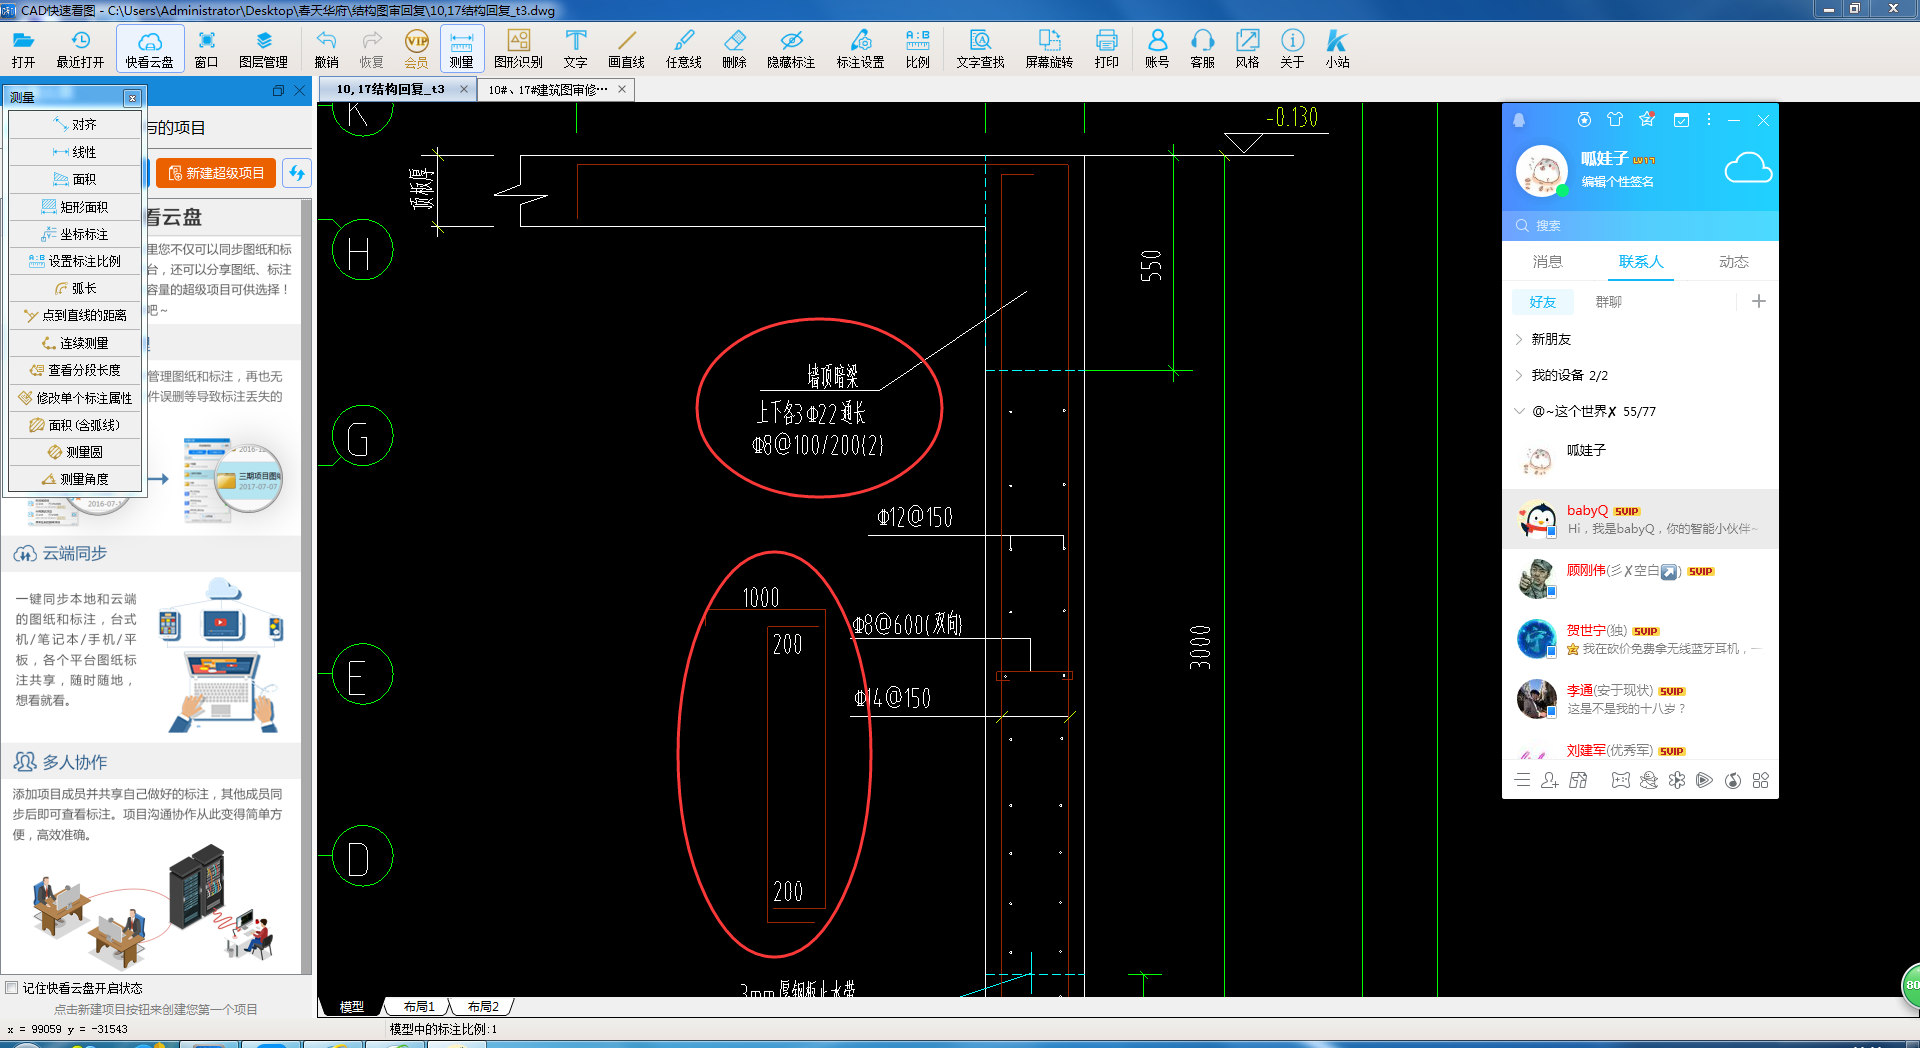The height and width of the screenshot is (1048, 1920).
Task: Close the 10,17结构回复_t3 drawing tab
Action: 464,89
